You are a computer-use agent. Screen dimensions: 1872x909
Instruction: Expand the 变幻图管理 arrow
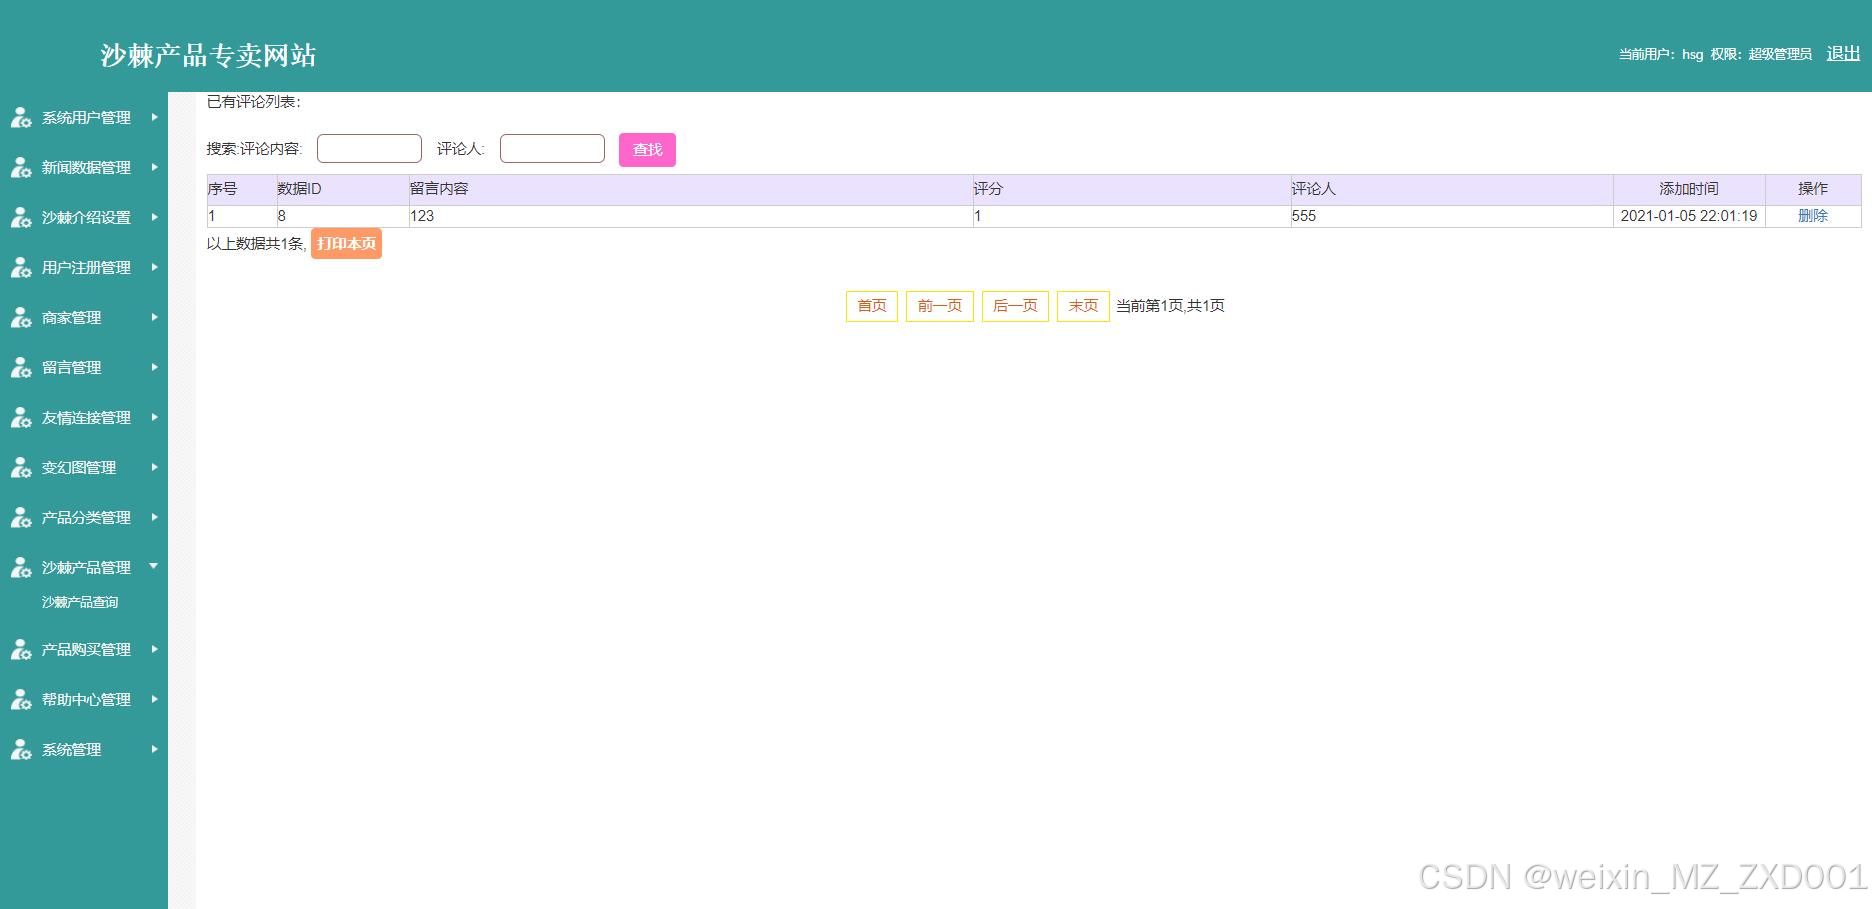click(154, 467)
